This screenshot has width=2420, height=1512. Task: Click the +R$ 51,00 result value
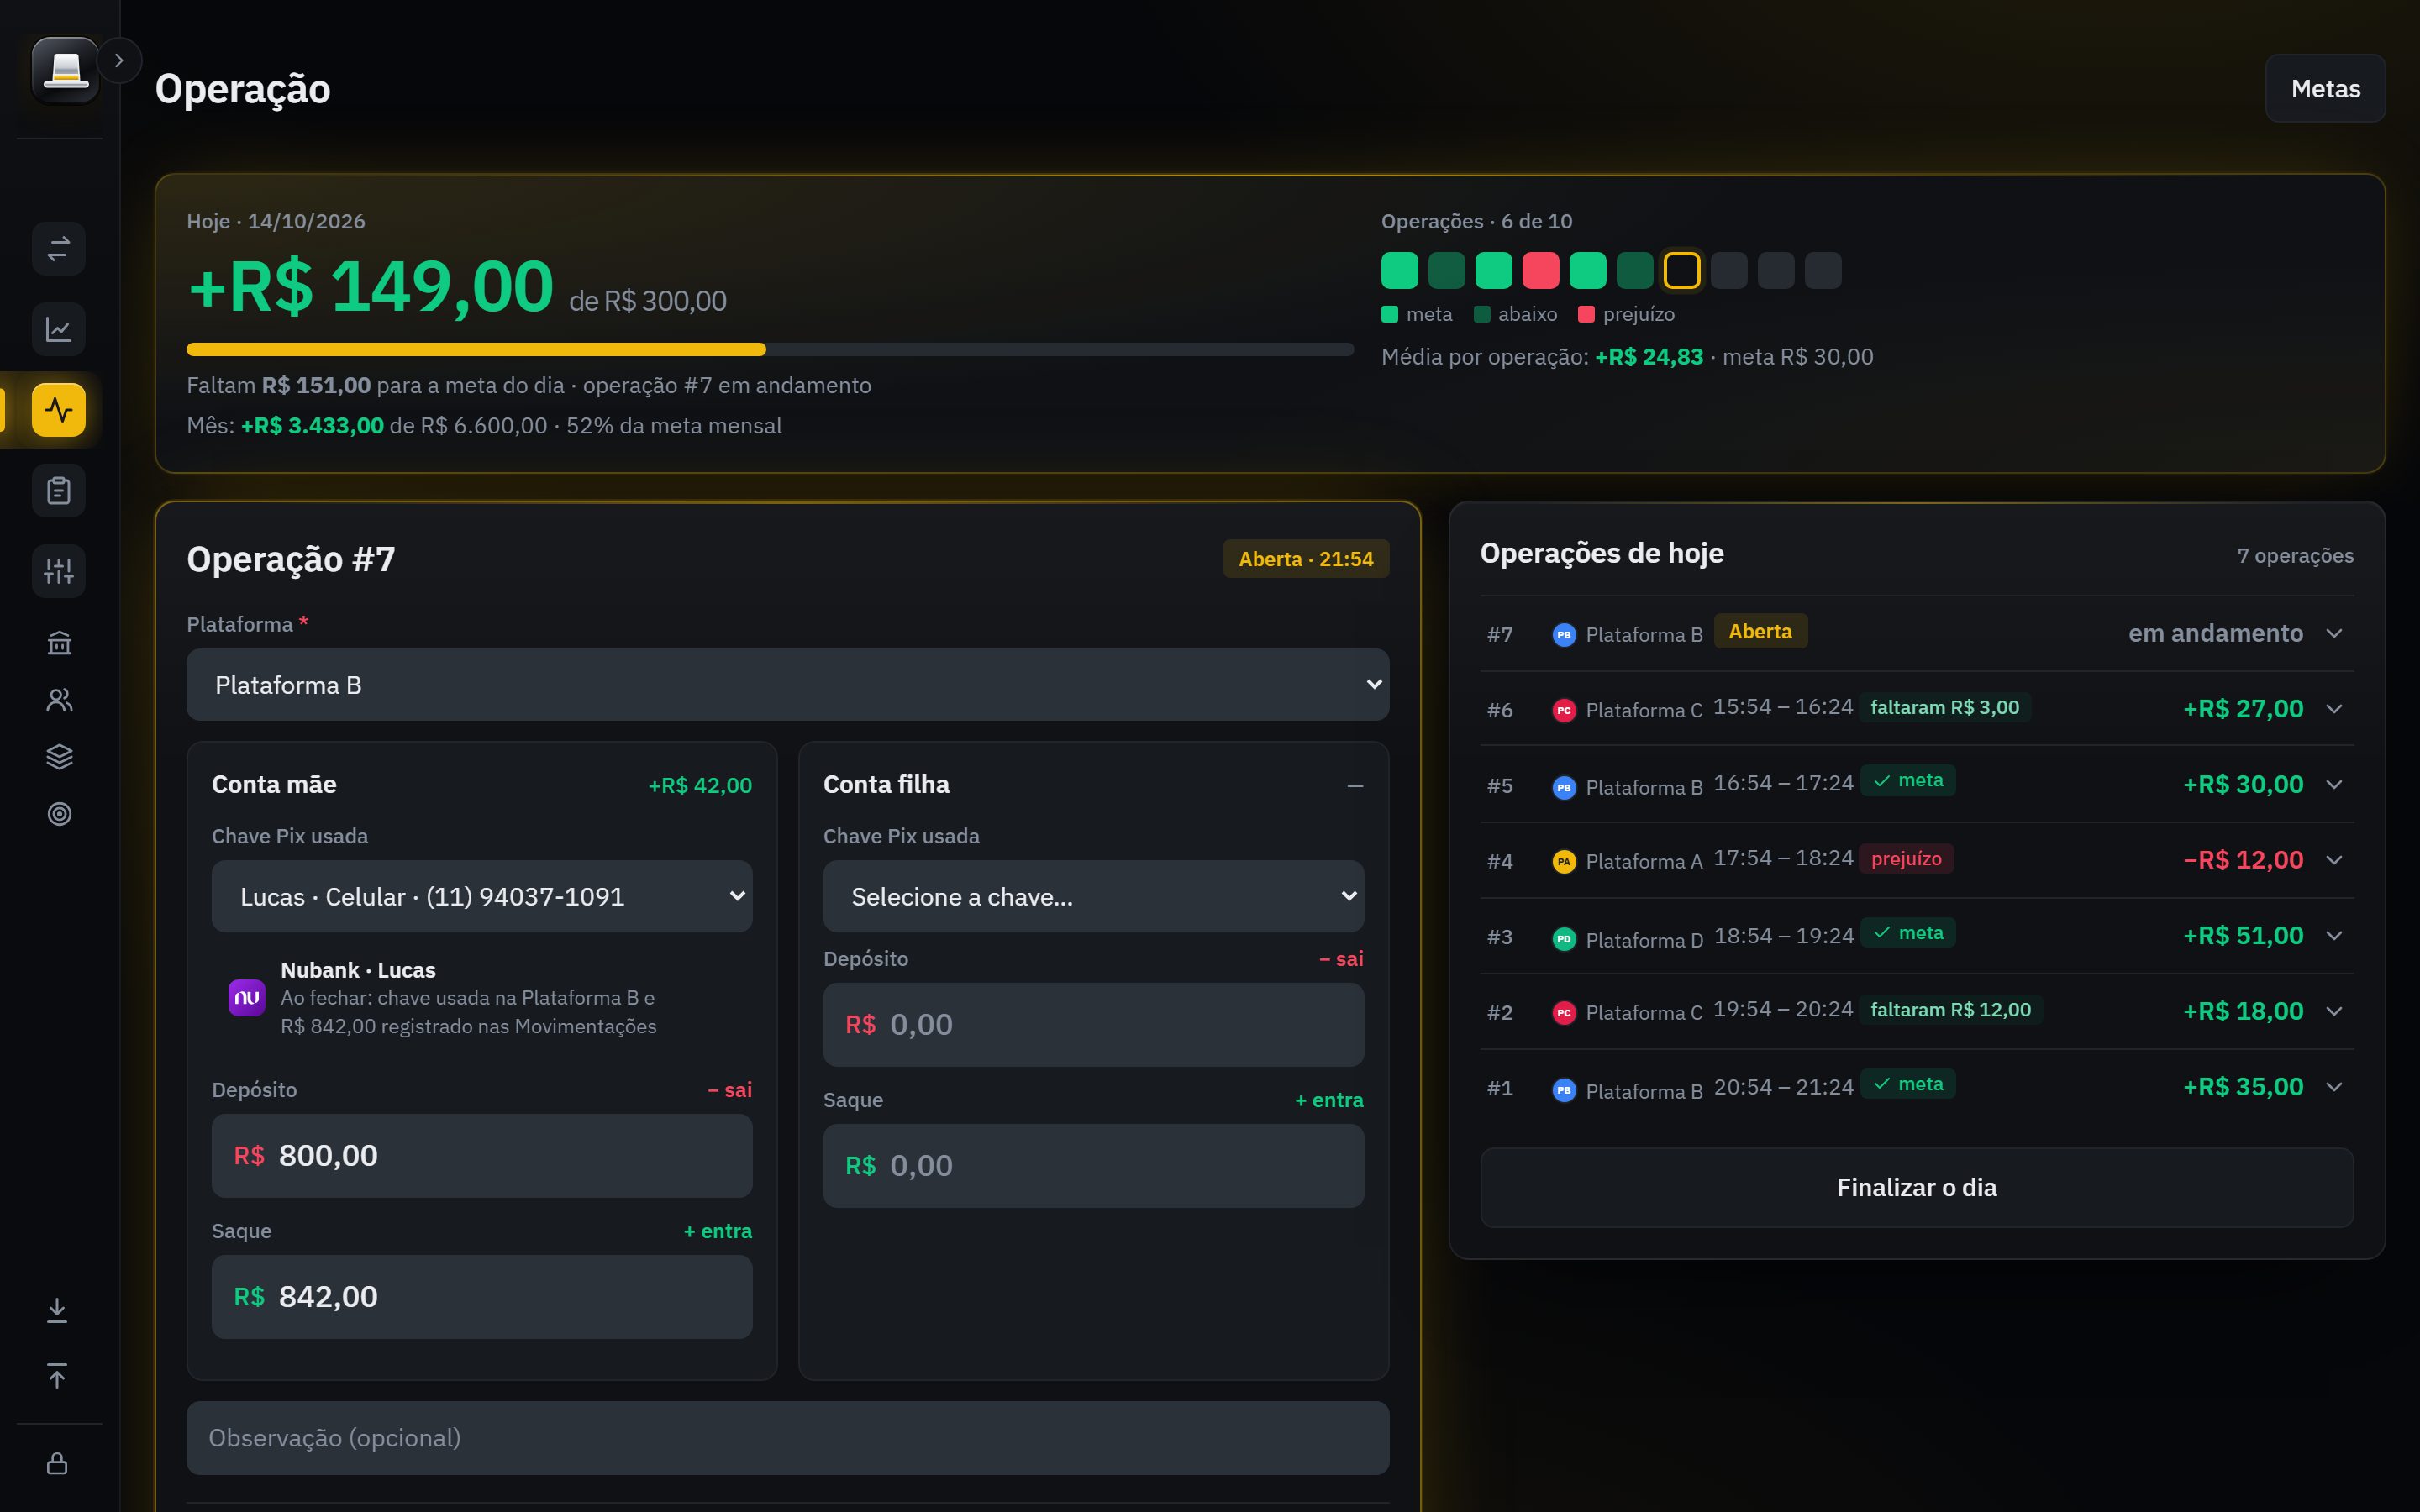2243,936
